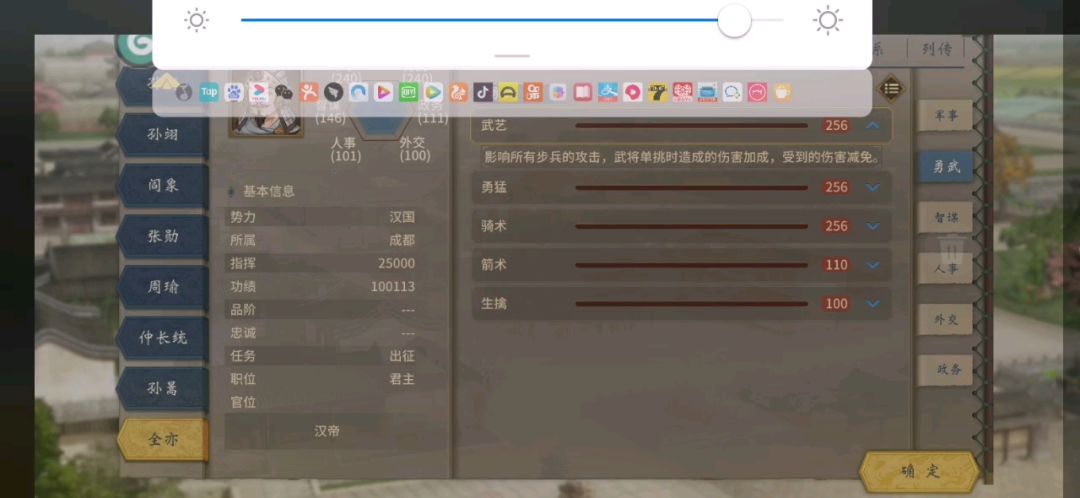Open the red book reader app icon
The image size is (1080, 498).
pyautogui.click(x=583, y=92)
